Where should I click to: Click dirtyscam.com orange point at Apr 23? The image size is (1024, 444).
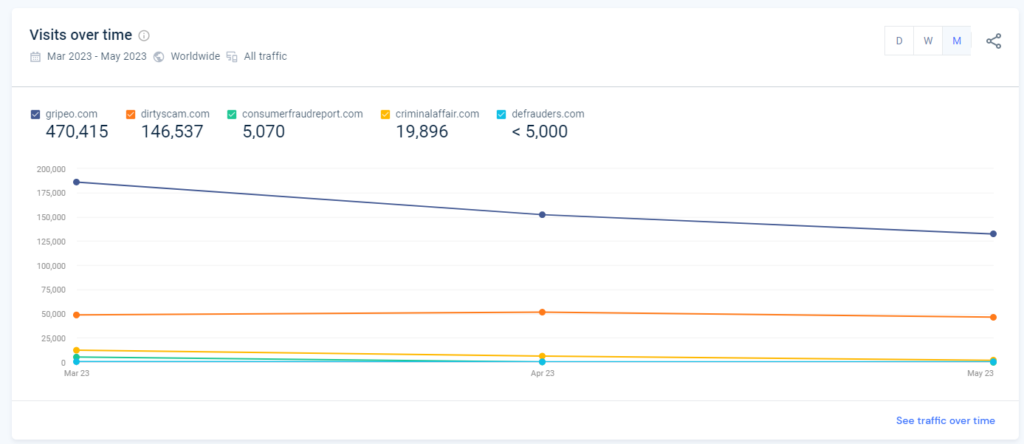[x=542, y=312]
